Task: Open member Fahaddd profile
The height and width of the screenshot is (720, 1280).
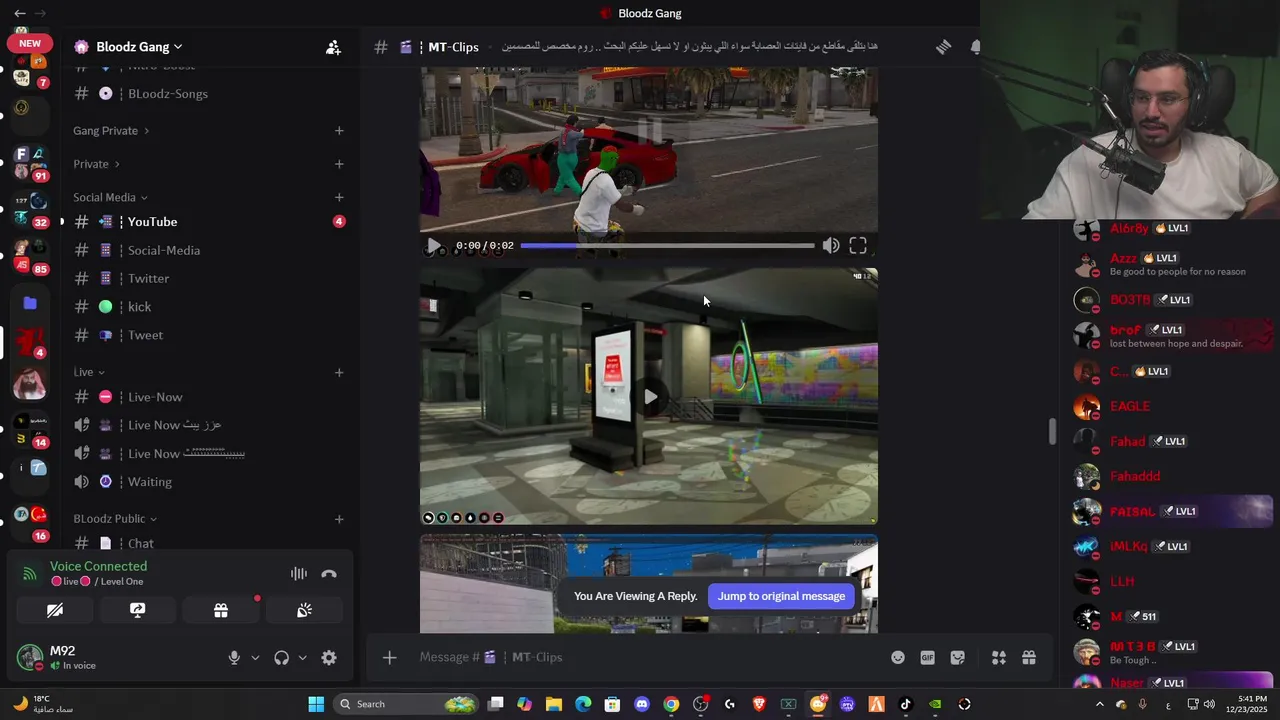Action: 1170,476
